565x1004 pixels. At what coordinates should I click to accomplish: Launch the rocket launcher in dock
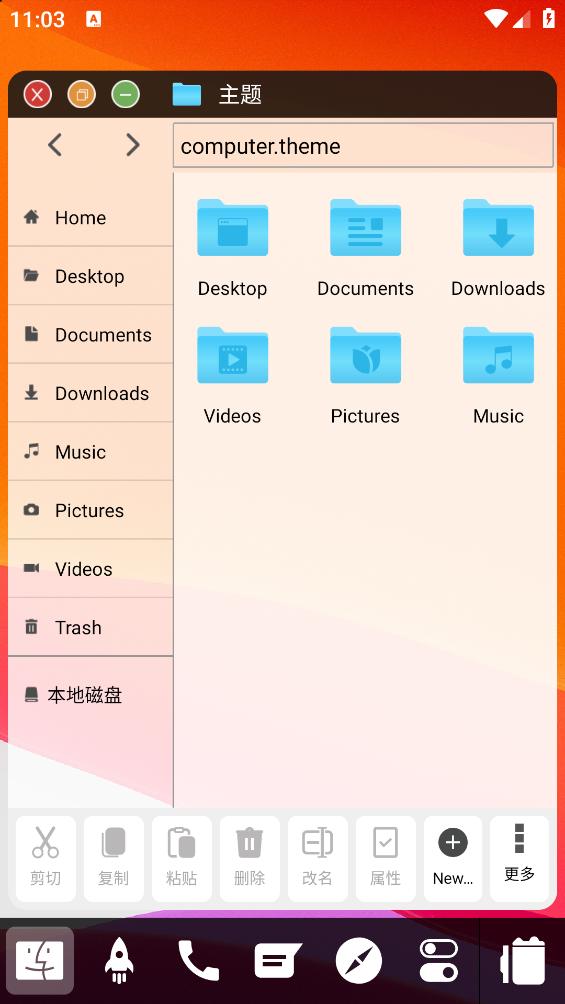119,960
